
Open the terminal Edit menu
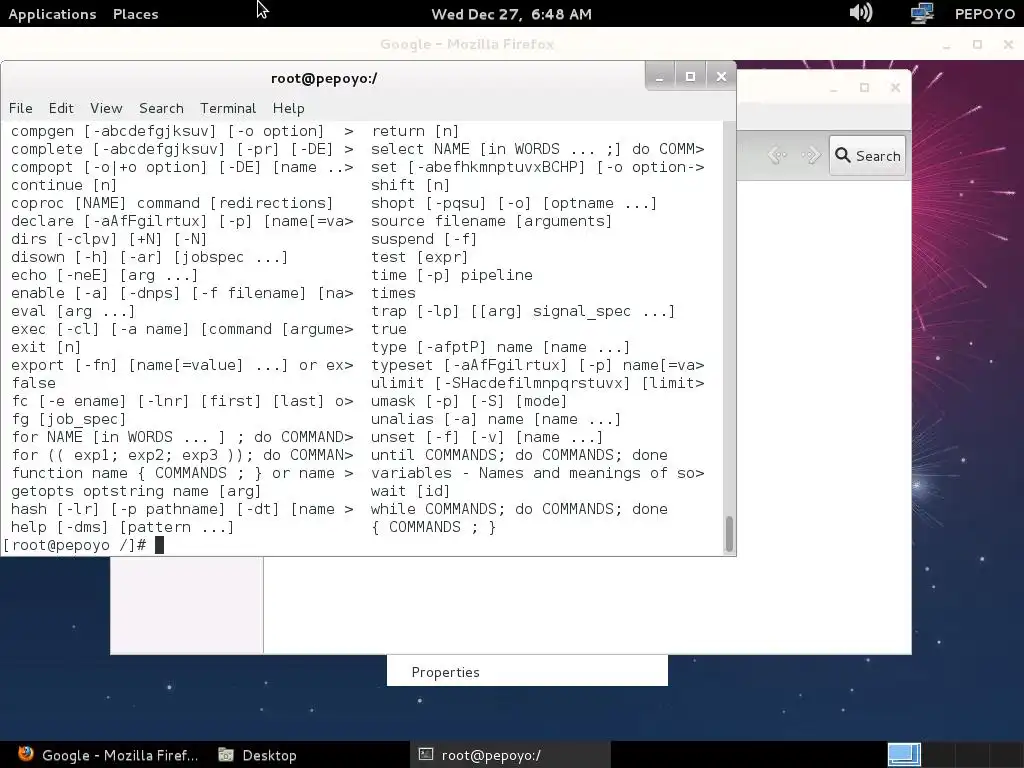point(61,108)
